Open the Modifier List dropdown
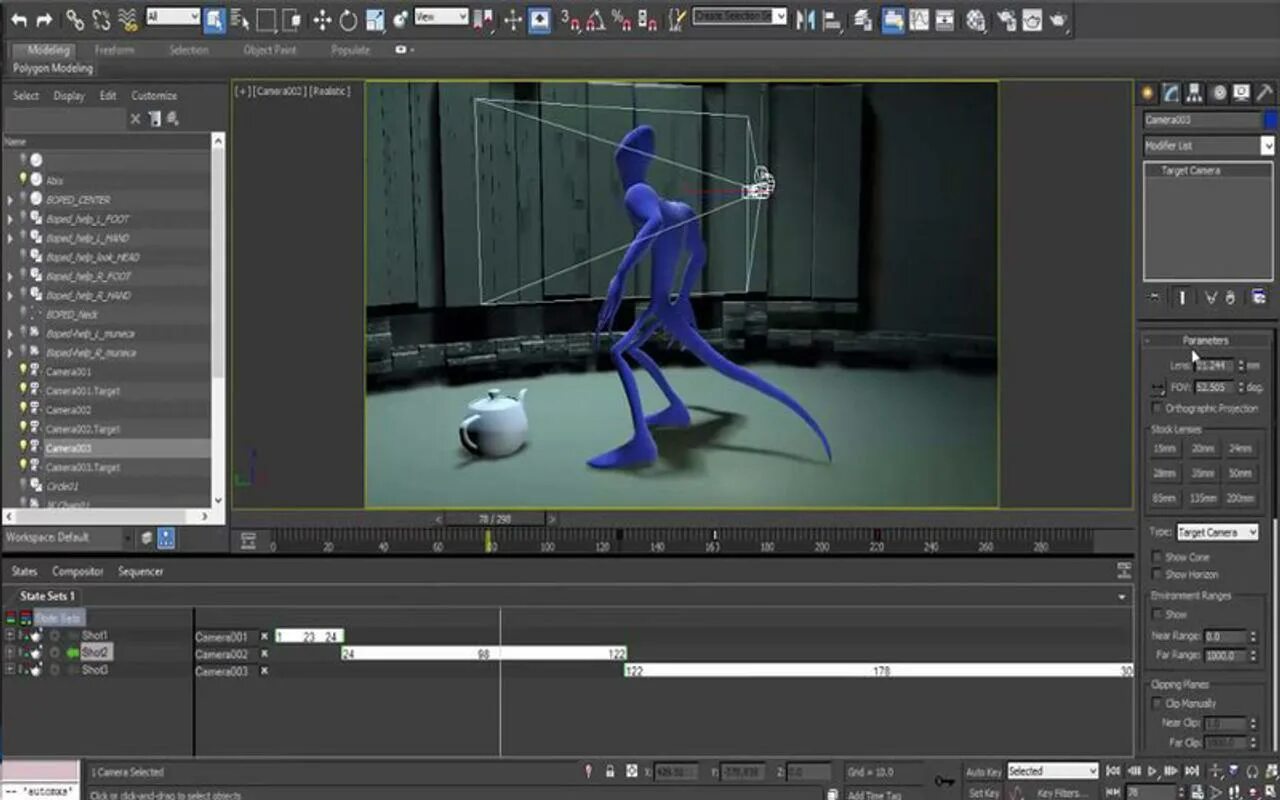Image resolution: width=1280 pixels, height=800 pixels. pyautogui.click(x=1209, y=146)
